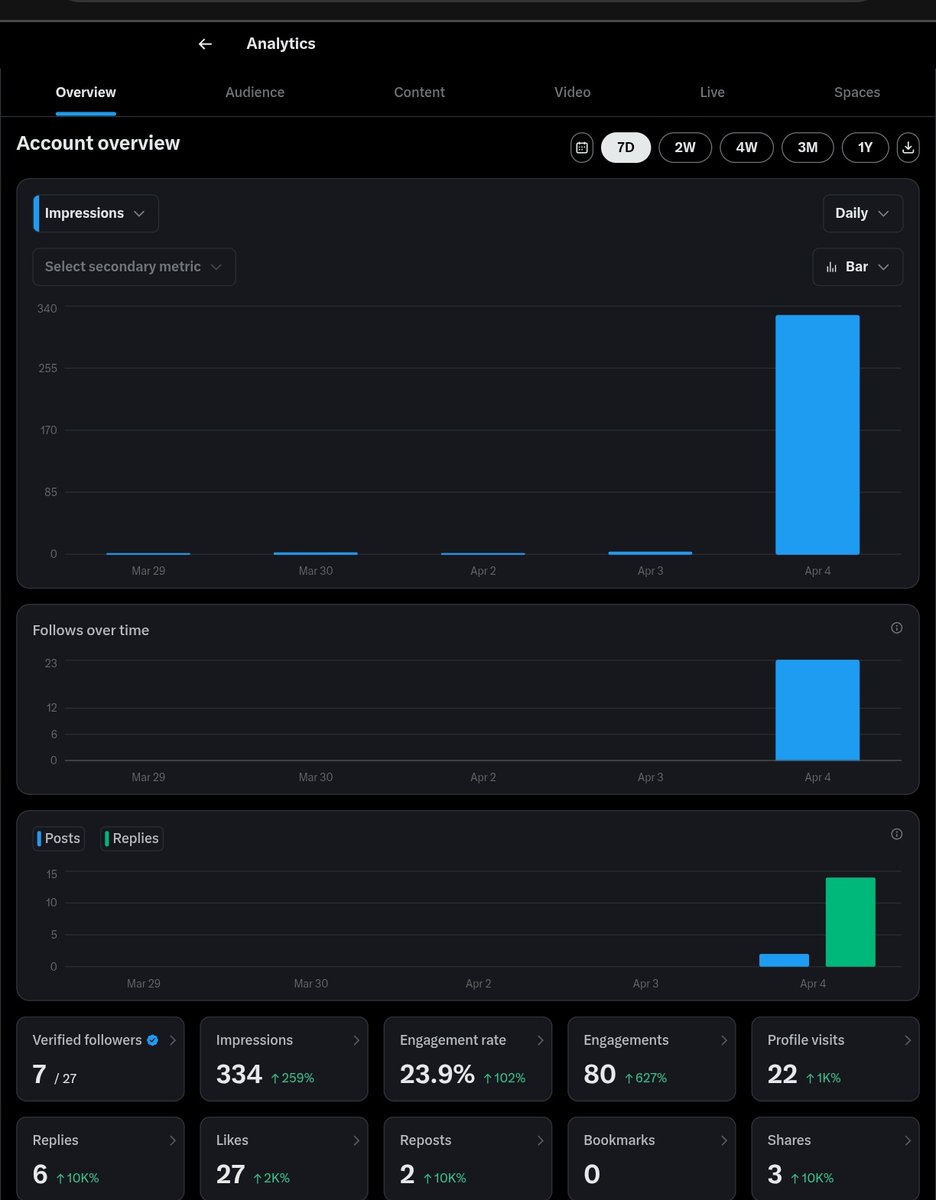Open the Engagement rate 23.9% card
936x1200 pixels.
pos(468,1059)
